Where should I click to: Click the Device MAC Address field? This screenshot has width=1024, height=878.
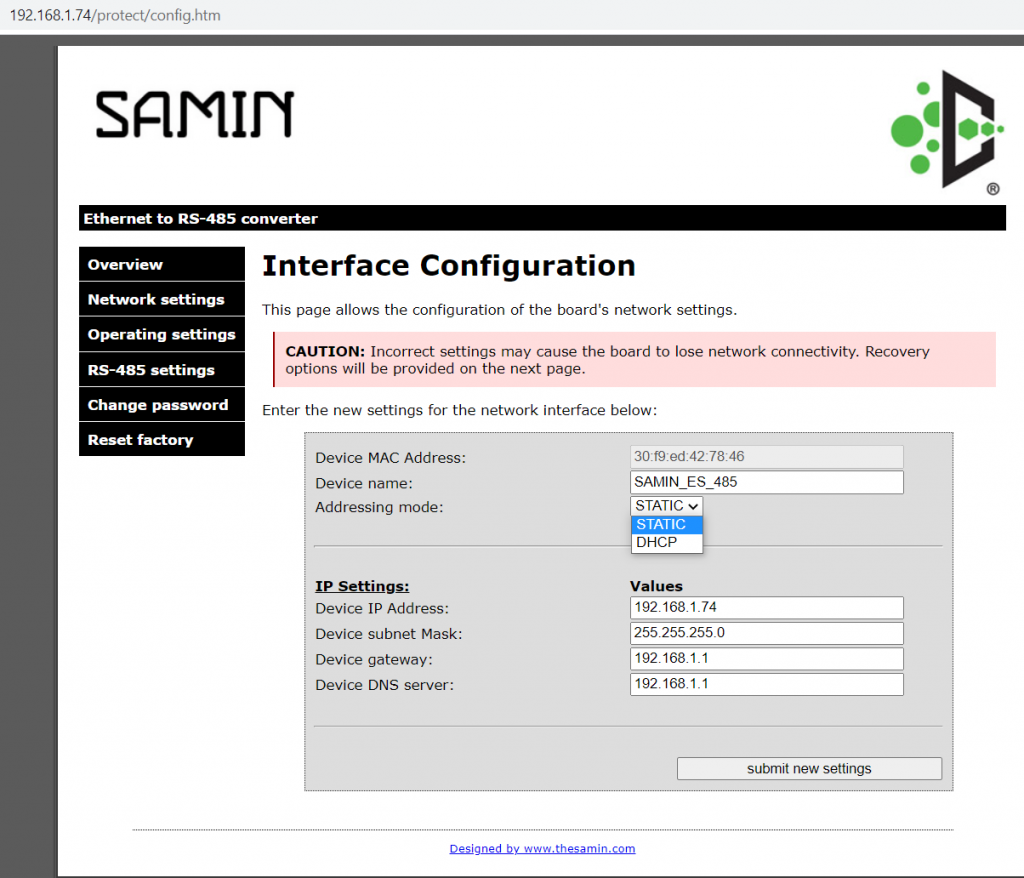pos(767,457)
